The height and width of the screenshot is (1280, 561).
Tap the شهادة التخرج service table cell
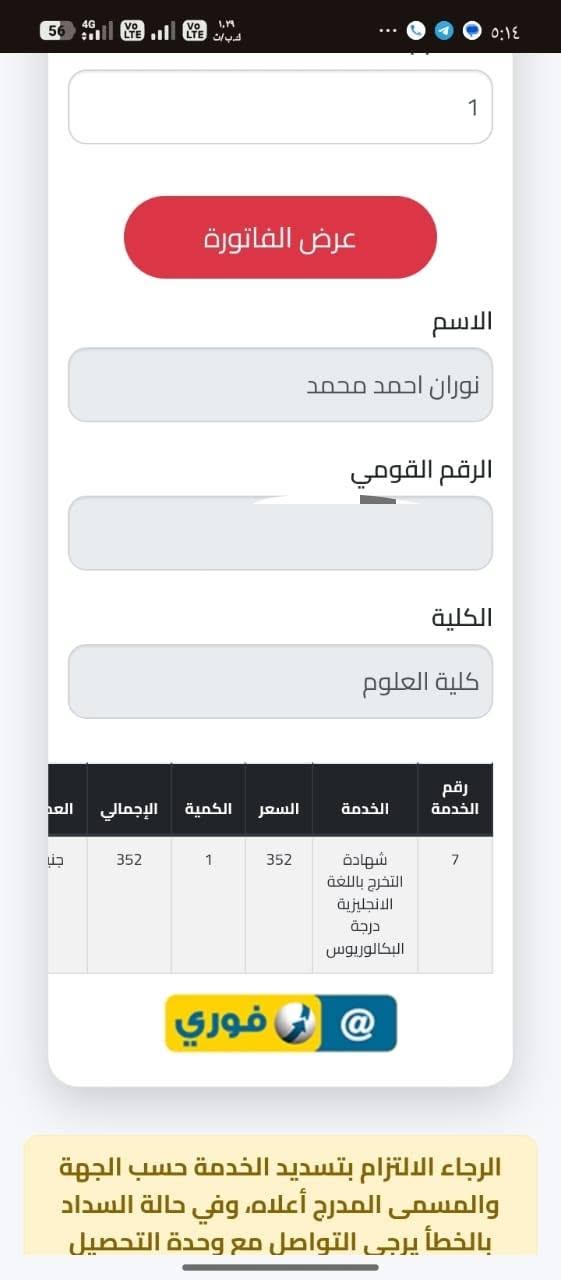click(365, 904)
